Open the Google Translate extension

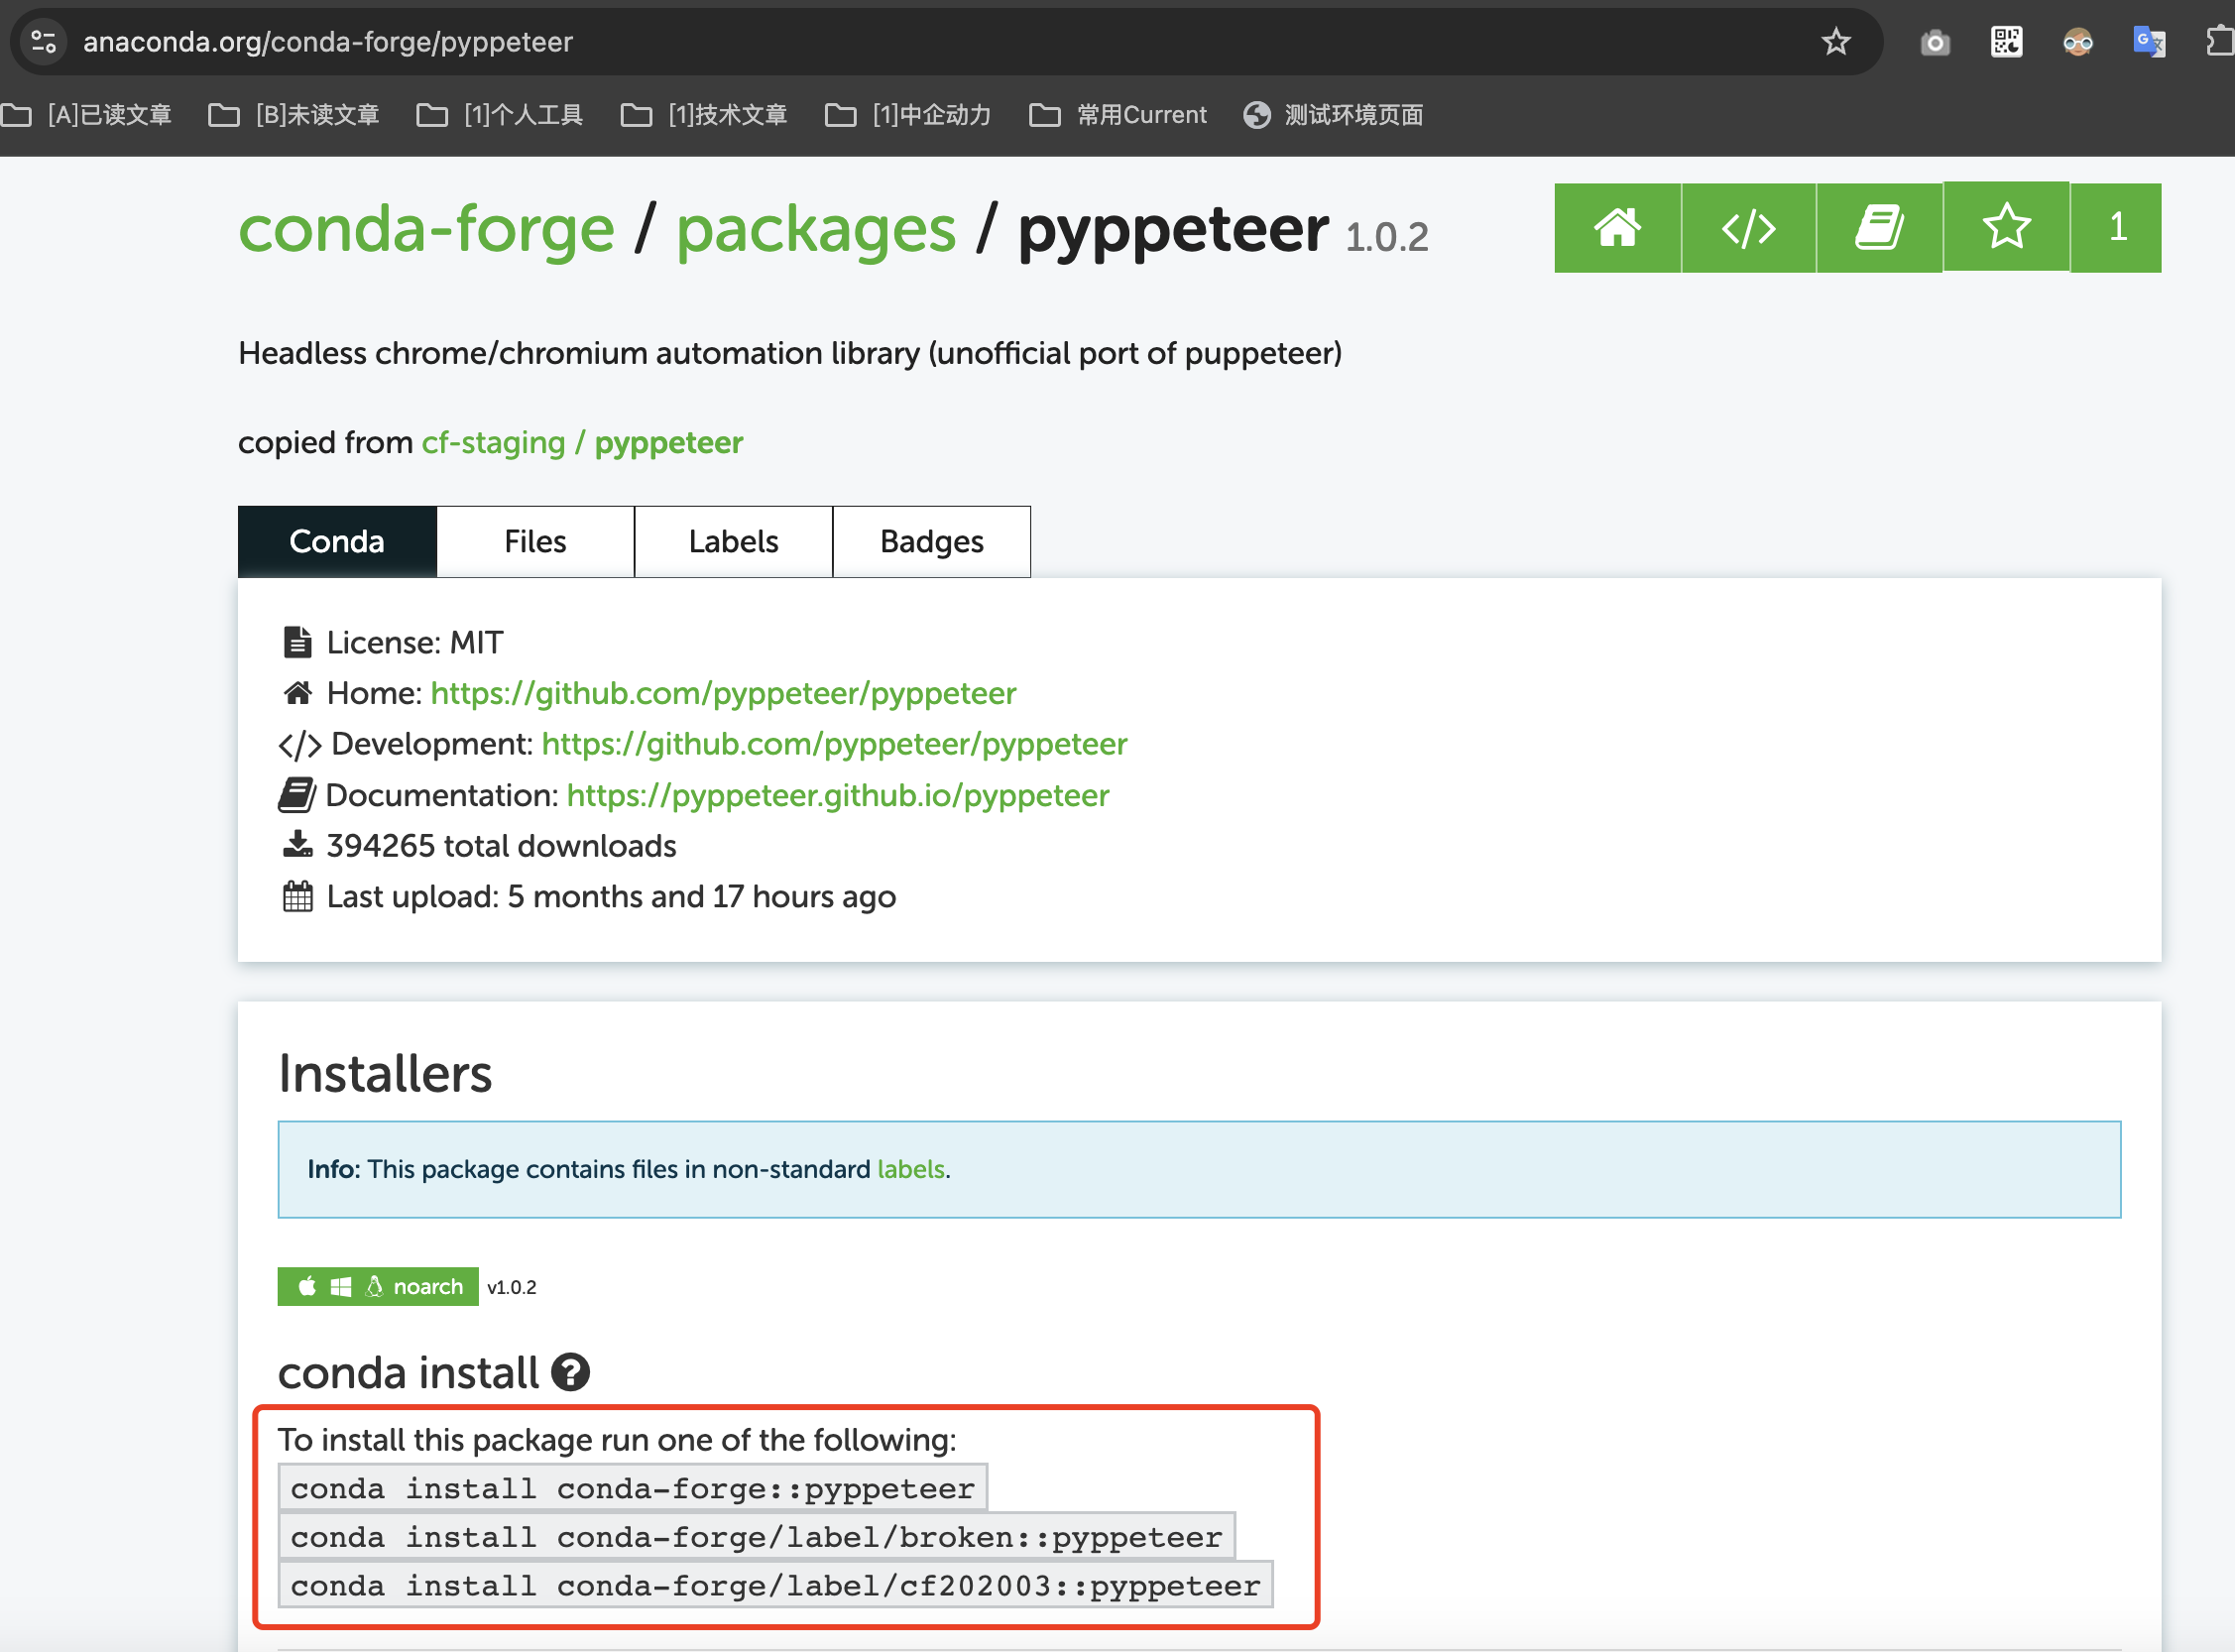[x=2148, y=42]
